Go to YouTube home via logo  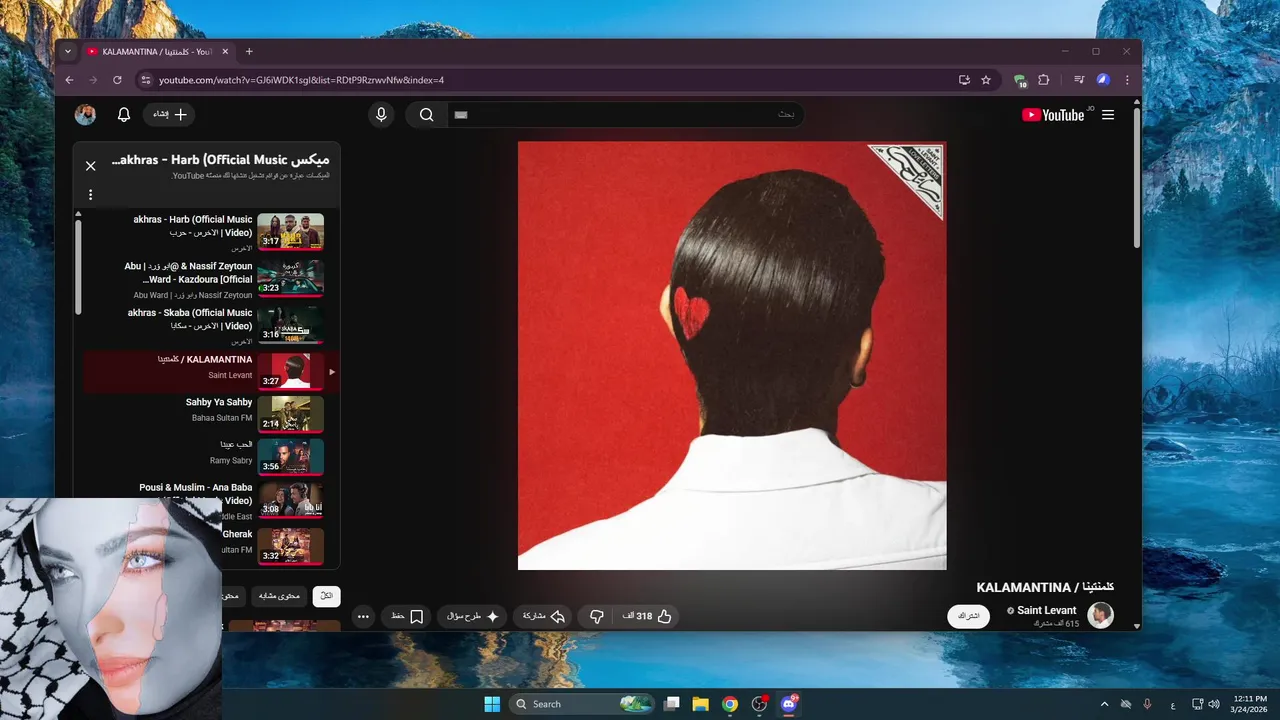click(x=1053, y=115)
